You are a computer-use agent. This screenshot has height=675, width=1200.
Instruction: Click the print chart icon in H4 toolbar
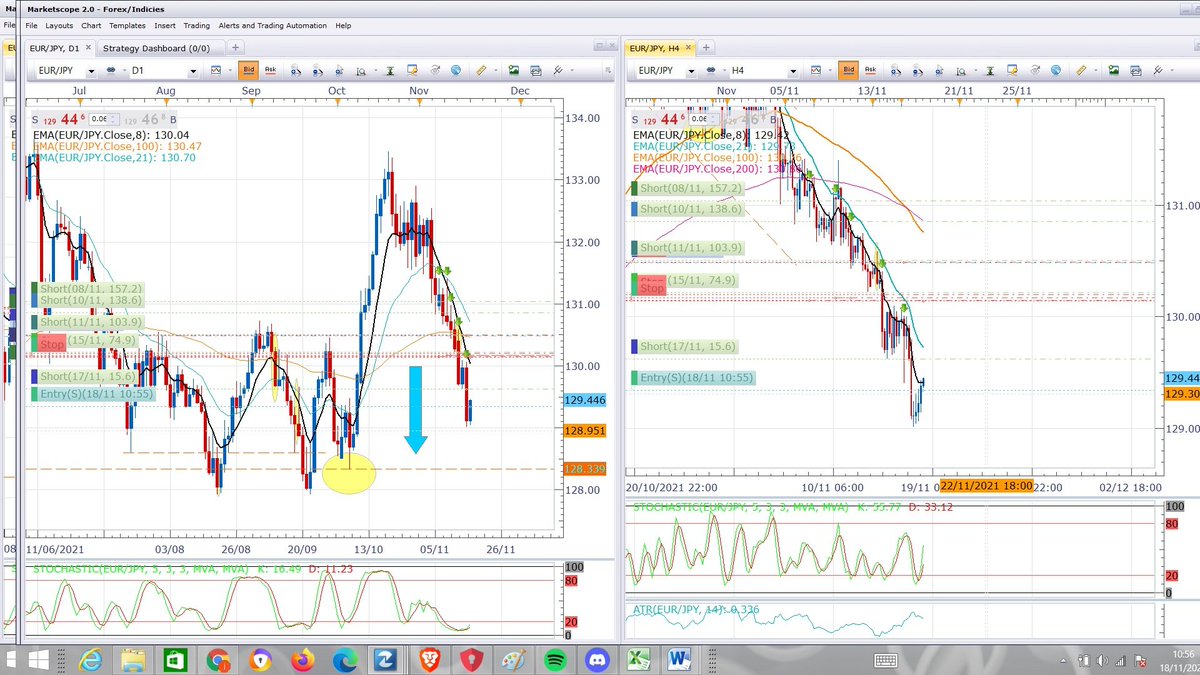coord(1135,70)
